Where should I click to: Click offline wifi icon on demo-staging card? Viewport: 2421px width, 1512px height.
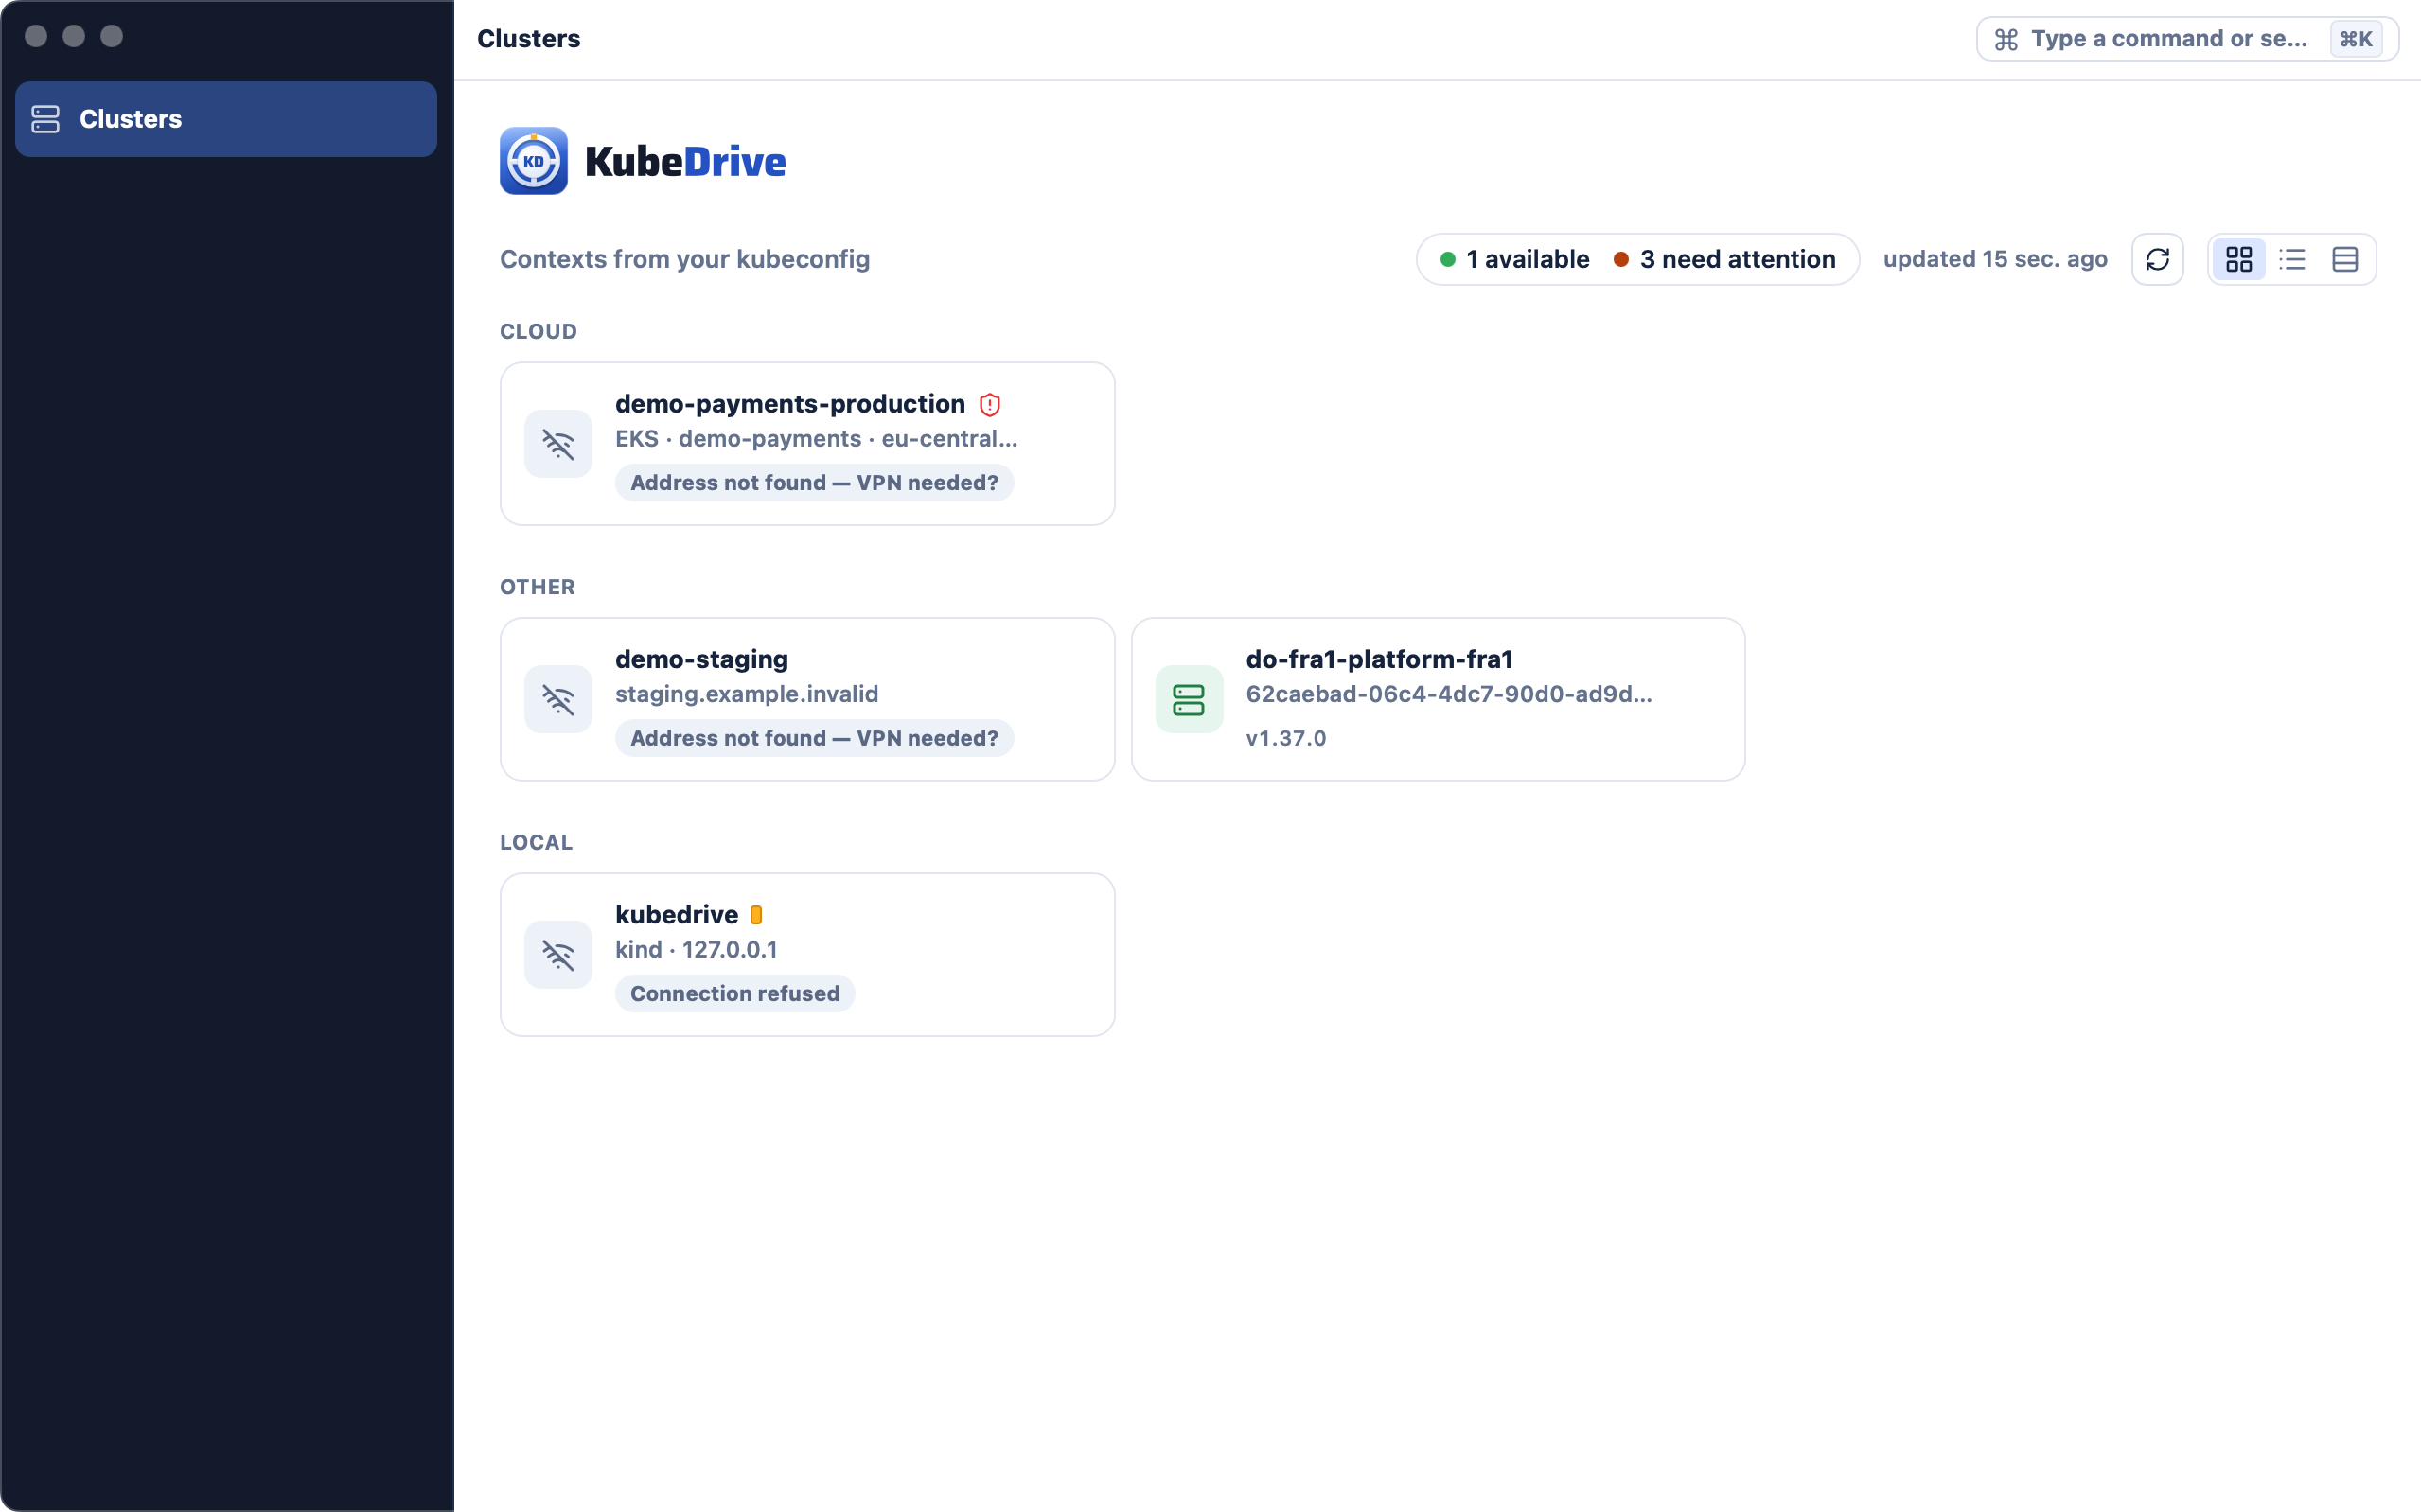(x=558, y=699)
